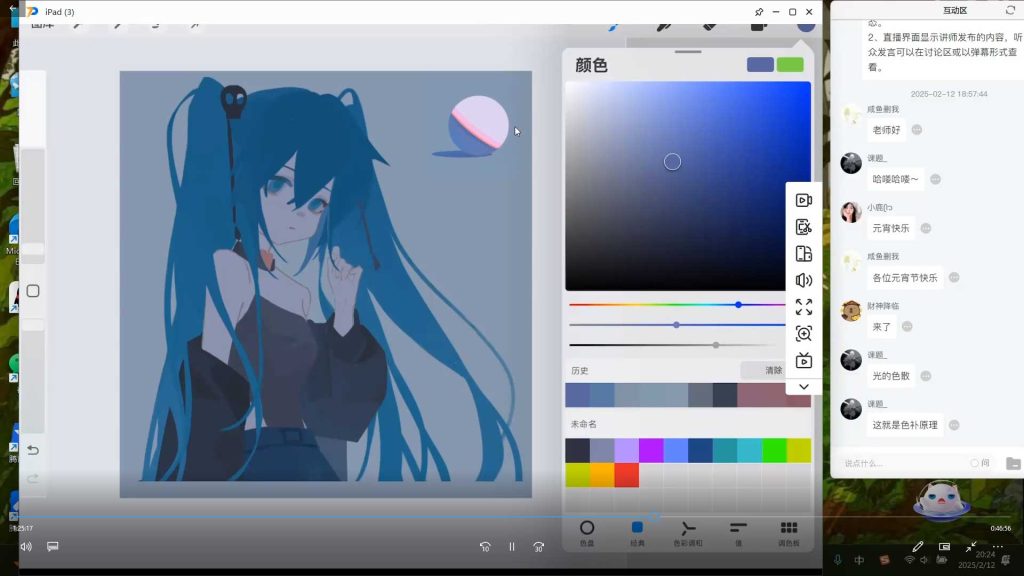Click the TV playback side icon
The image size is (1024, 576).
804,360
